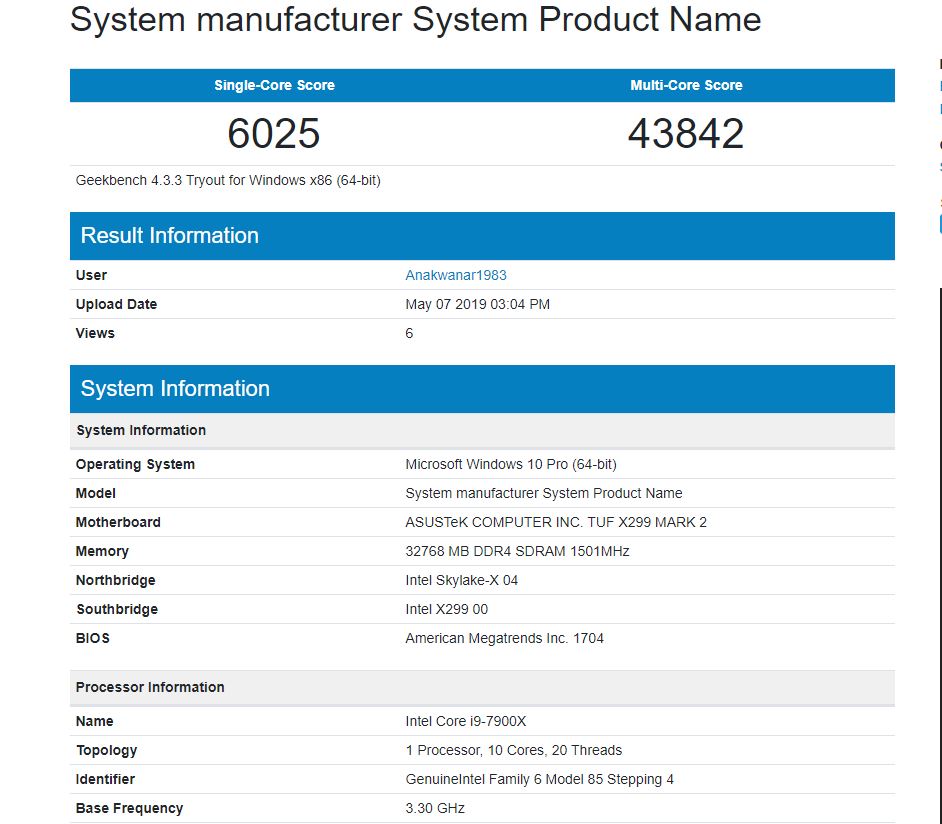This screenshot has height=824, width=942.
Task: Click the Model row value text
Action: pos(544,493)
